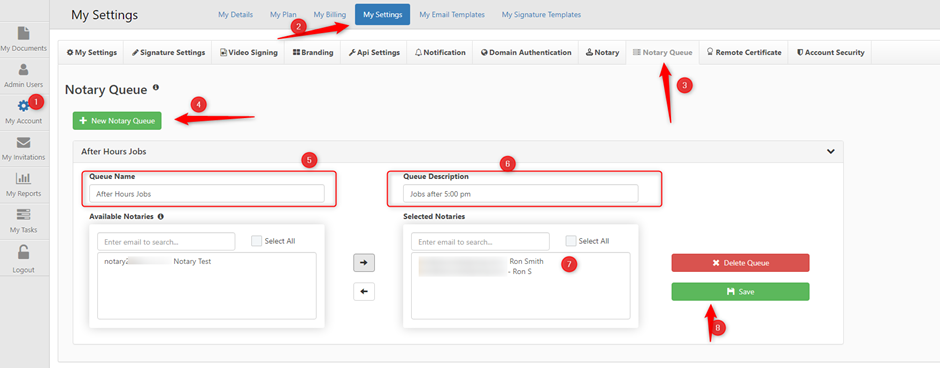The image size is (940, 368).
Task: Focus the Selected Notaries email search box
Action: point(480,242)
